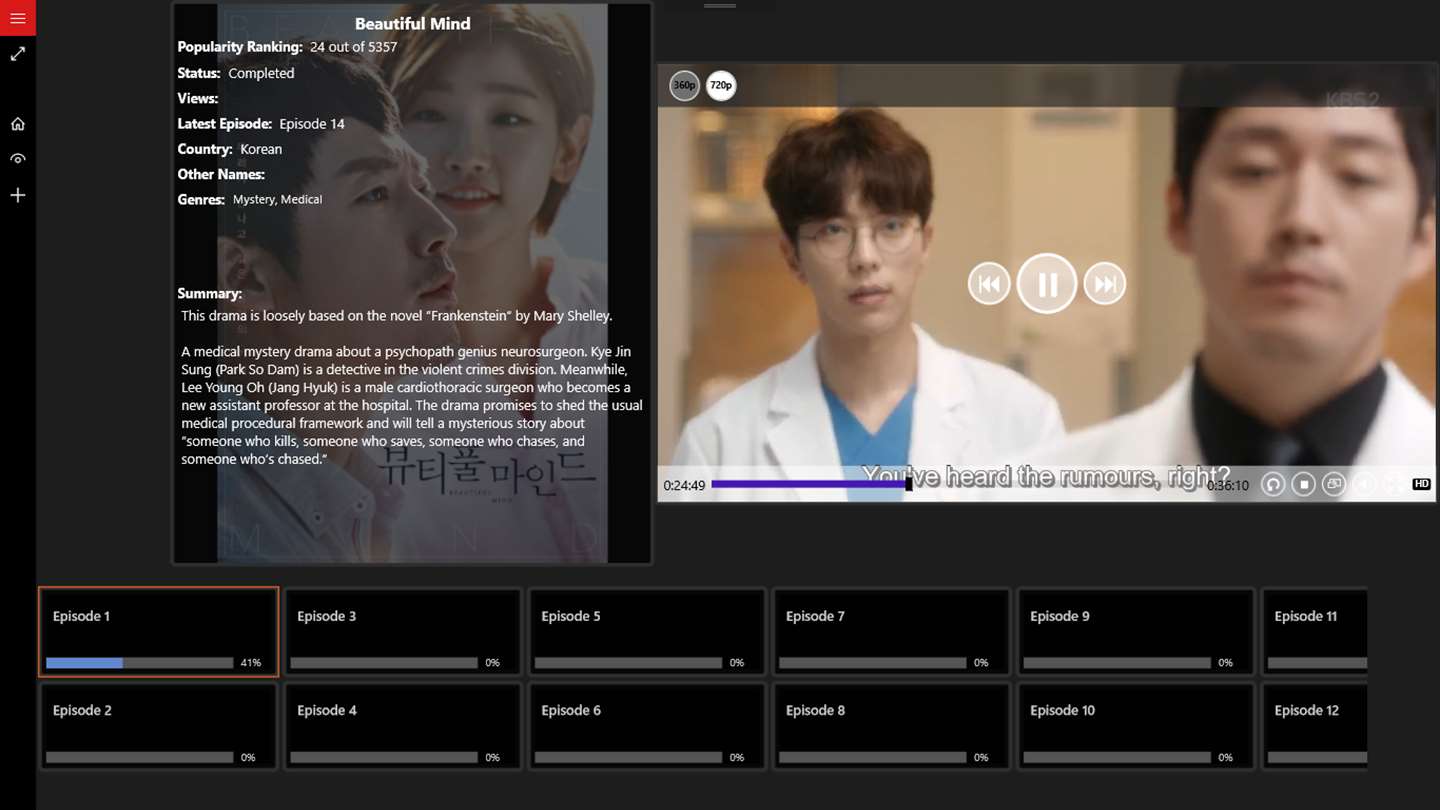Viewport: 1440px width, 810px height.
Task: Click the video seek bar handle
Action: 908,484
